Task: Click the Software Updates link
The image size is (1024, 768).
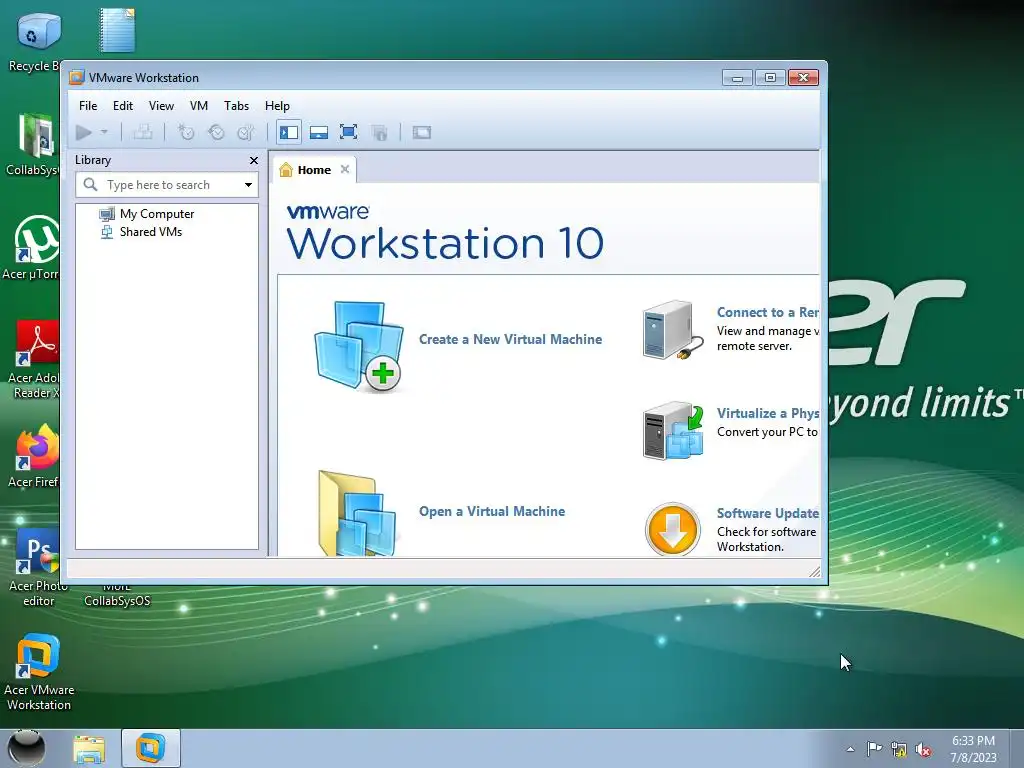Action: tap(768, 513)
